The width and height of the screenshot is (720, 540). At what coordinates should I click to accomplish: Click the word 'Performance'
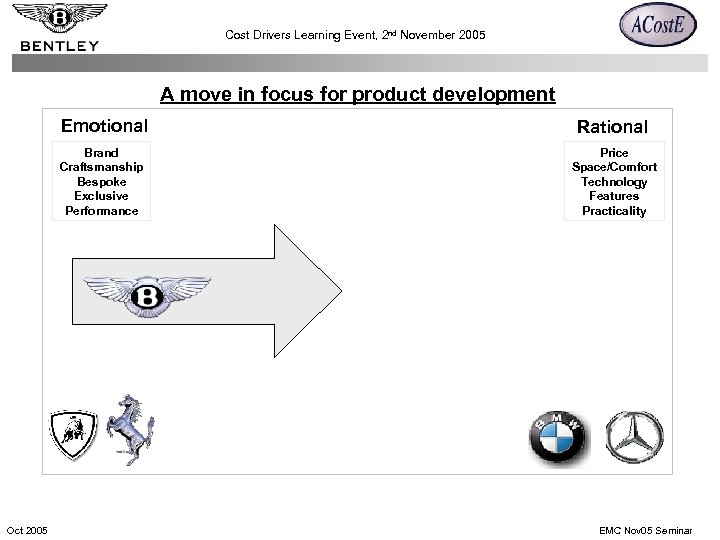pos(101,211)
